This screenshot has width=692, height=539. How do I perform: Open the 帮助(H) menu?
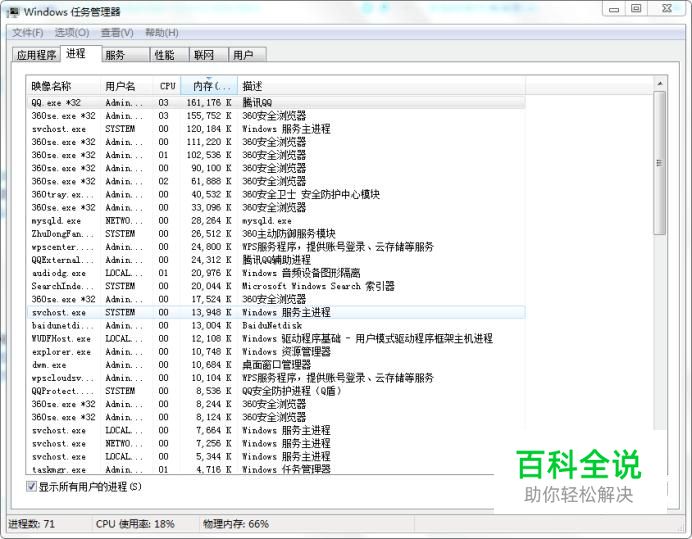[162, 33]
